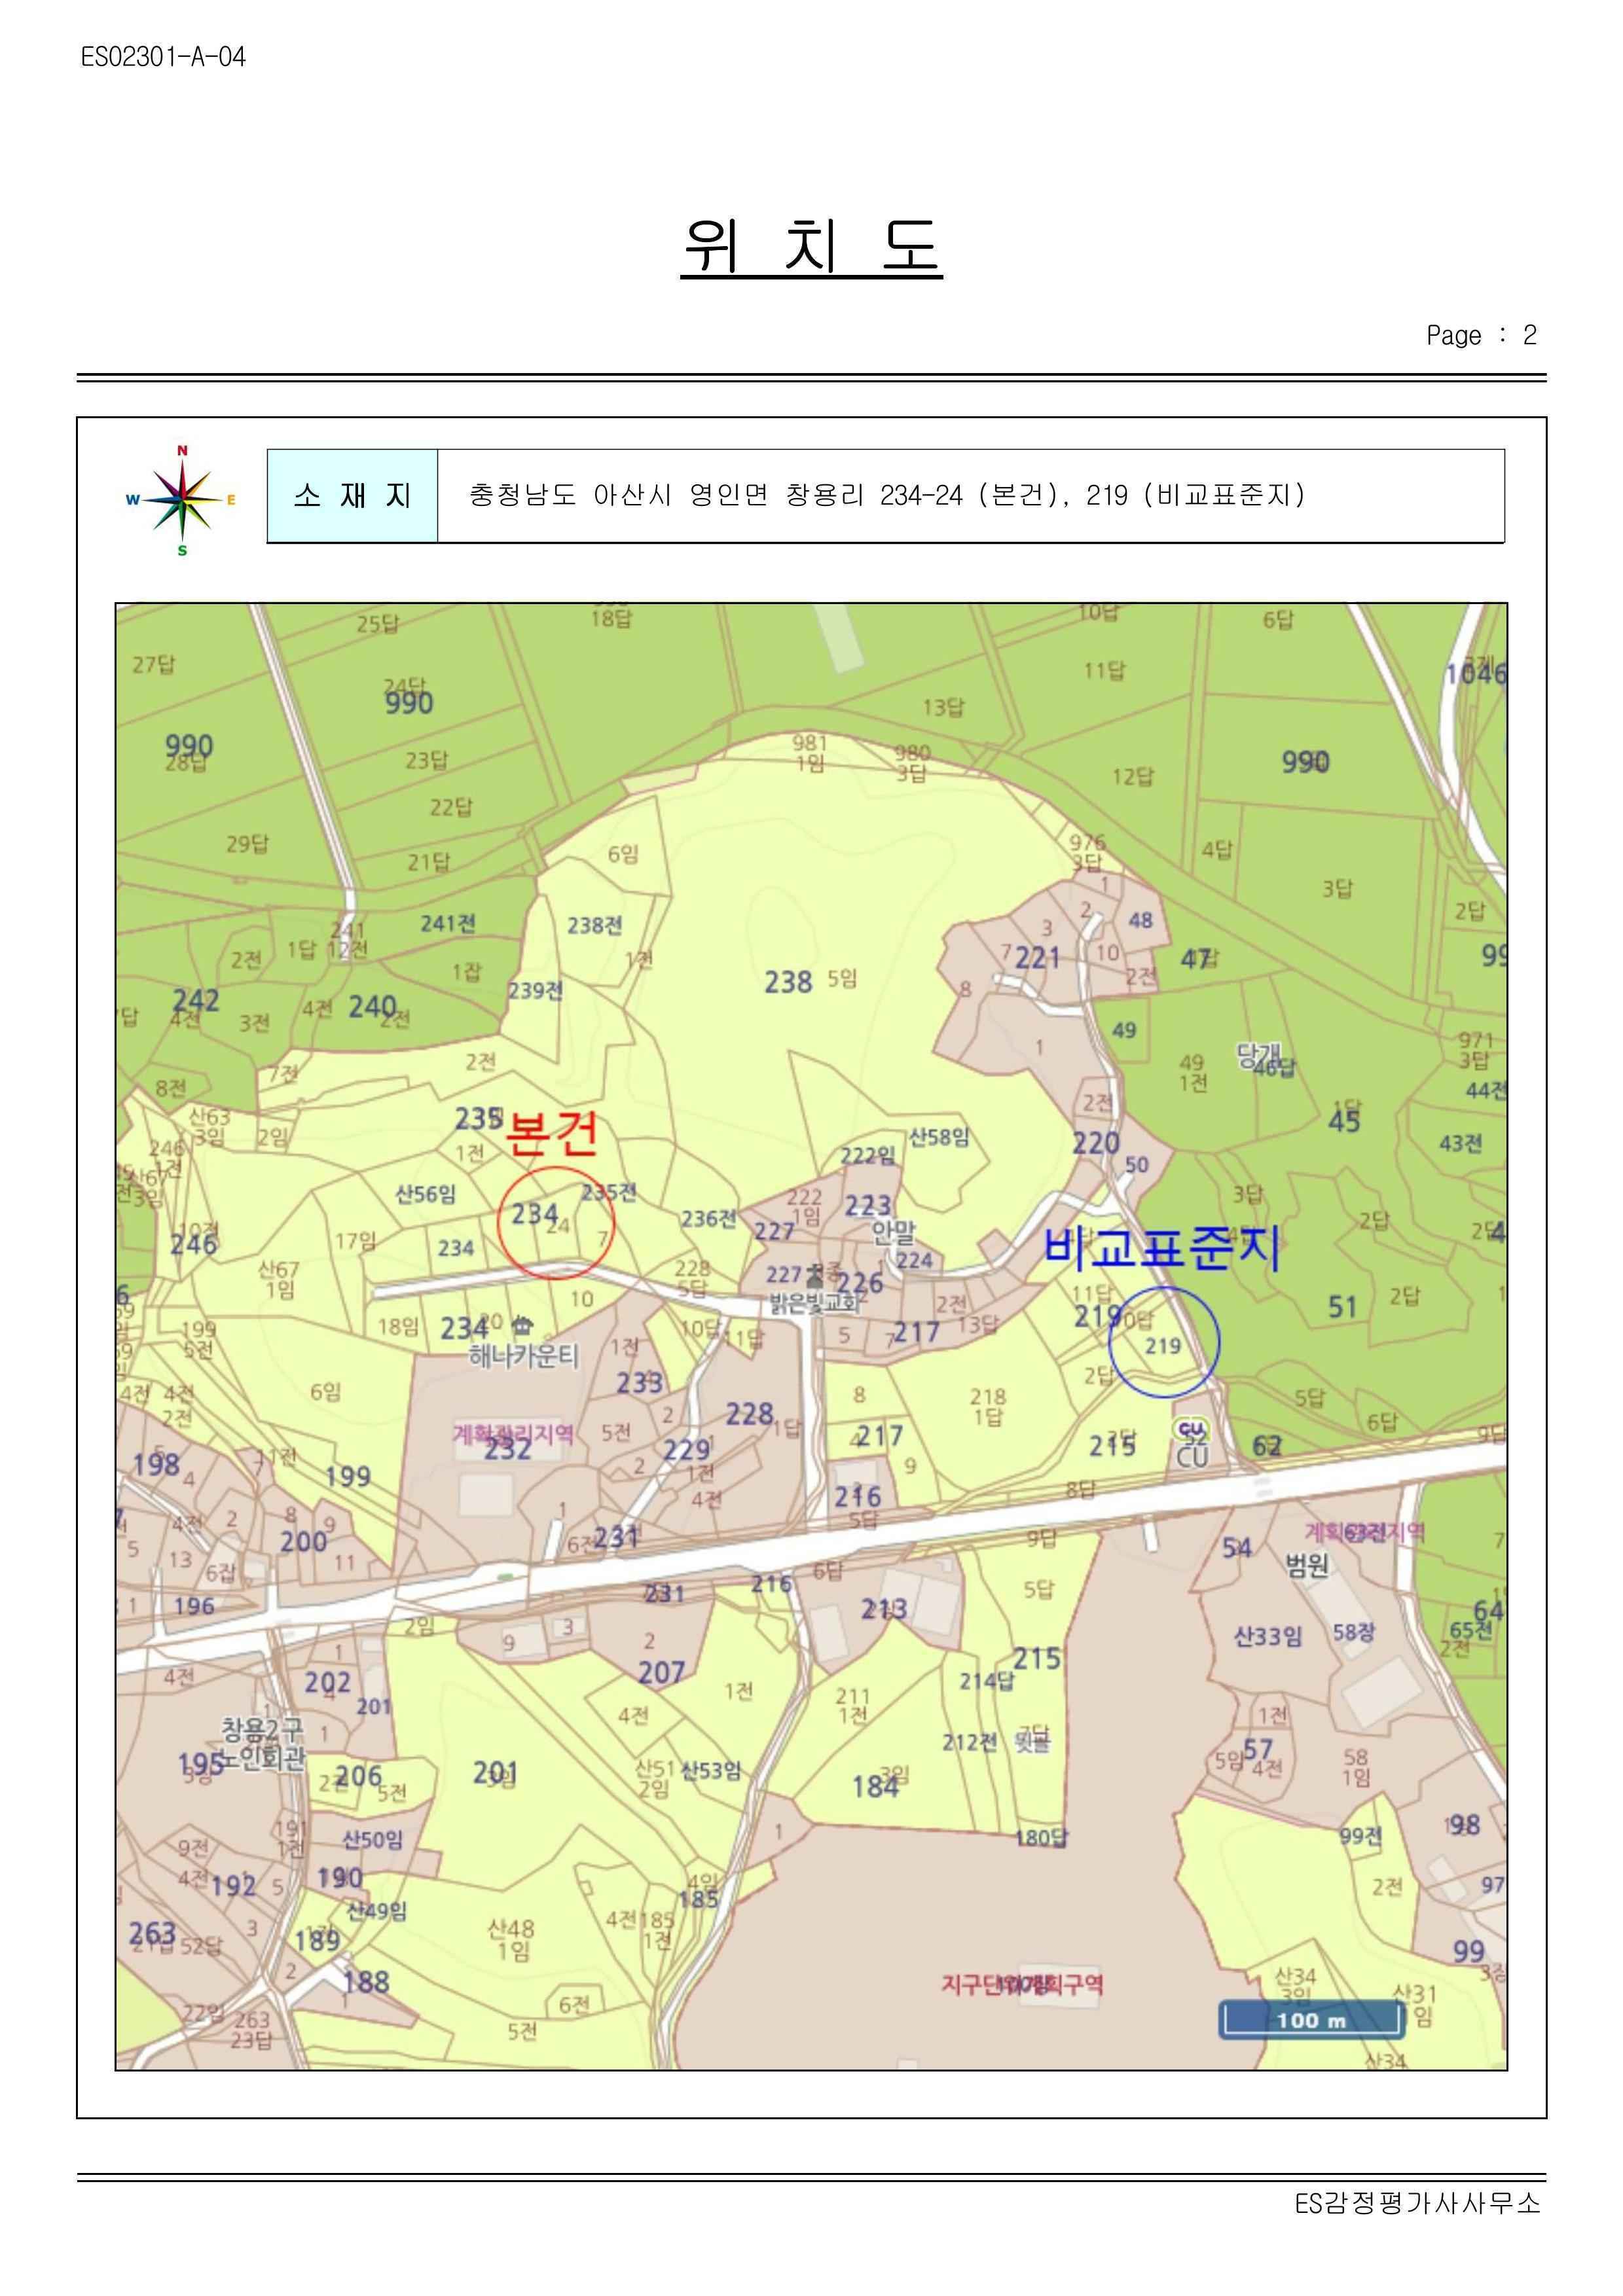Screen dimensions: 1623x2296
Task: Click the 계획관리지역 zone label near 232
Action: (513, 1433)
